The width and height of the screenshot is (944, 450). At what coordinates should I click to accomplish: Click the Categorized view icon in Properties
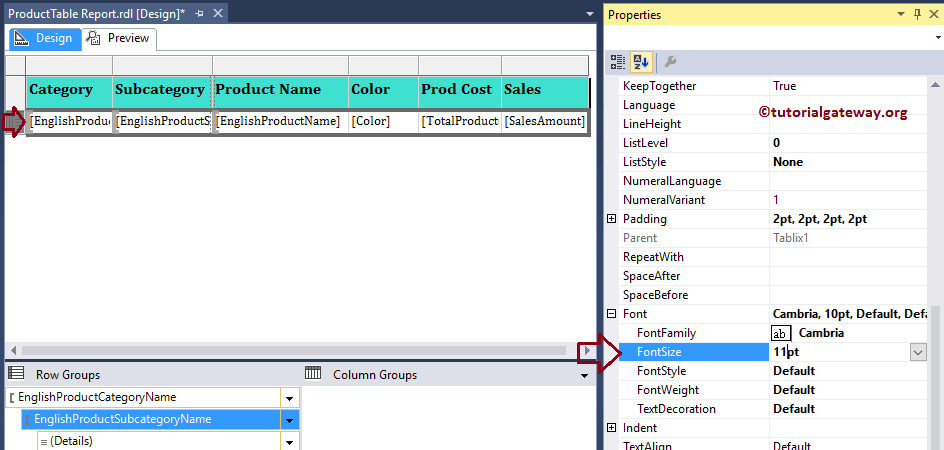click(x=618, y=61)
